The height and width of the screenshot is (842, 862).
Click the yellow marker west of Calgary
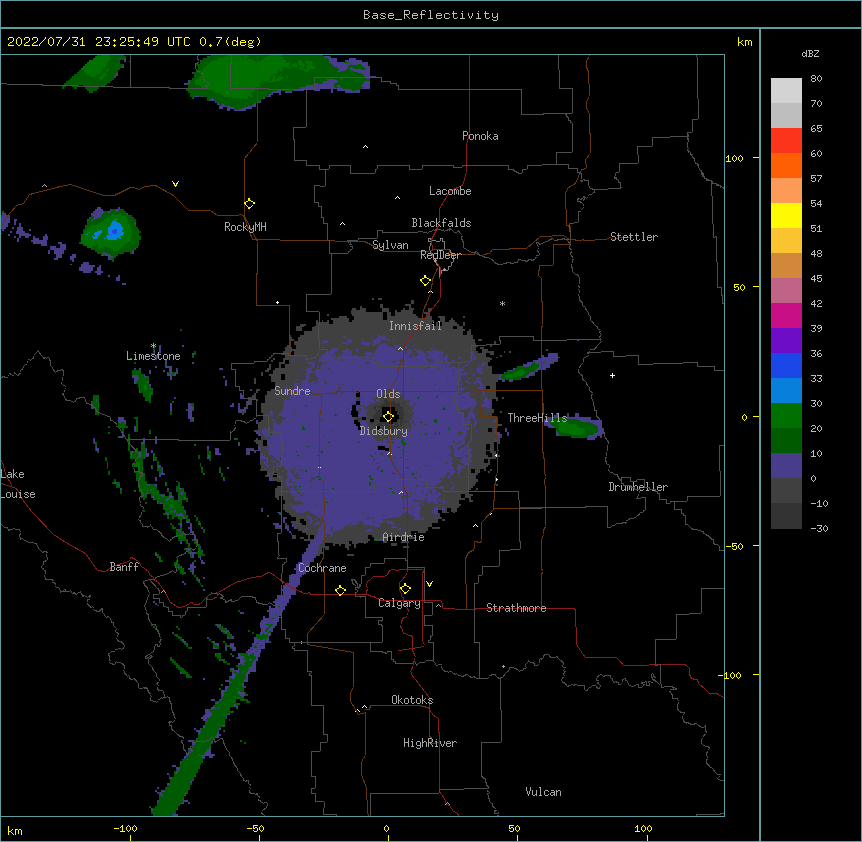[x=340, y=590]
